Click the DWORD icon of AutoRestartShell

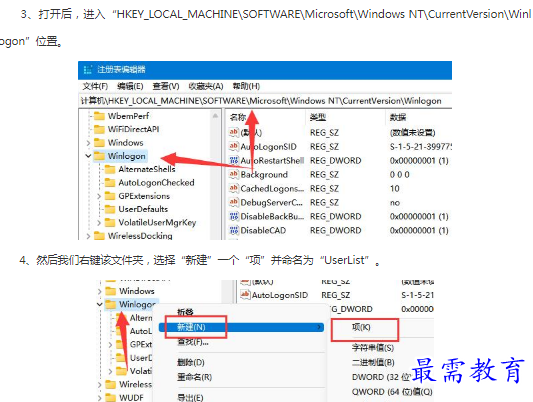click(234, 160)
